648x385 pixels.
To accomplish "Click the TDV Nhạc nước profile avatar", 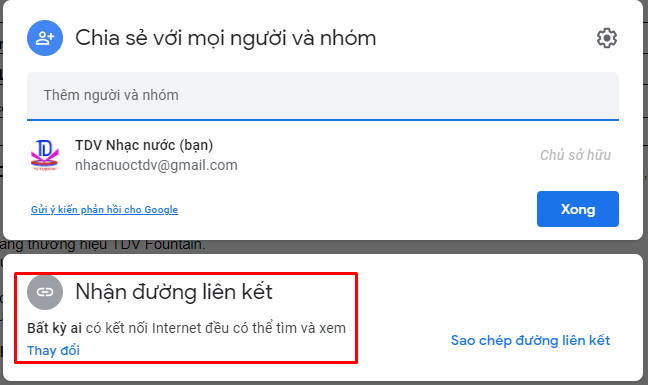I will point(45,155).
